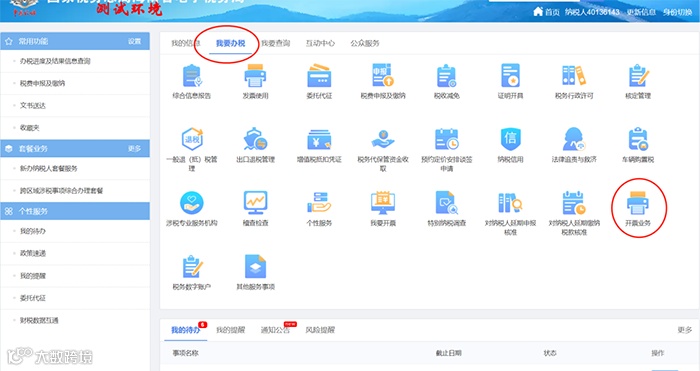
Task: Click 纳税人40136143 in the header
Action: pyautogui.click(x=592, y=12)
